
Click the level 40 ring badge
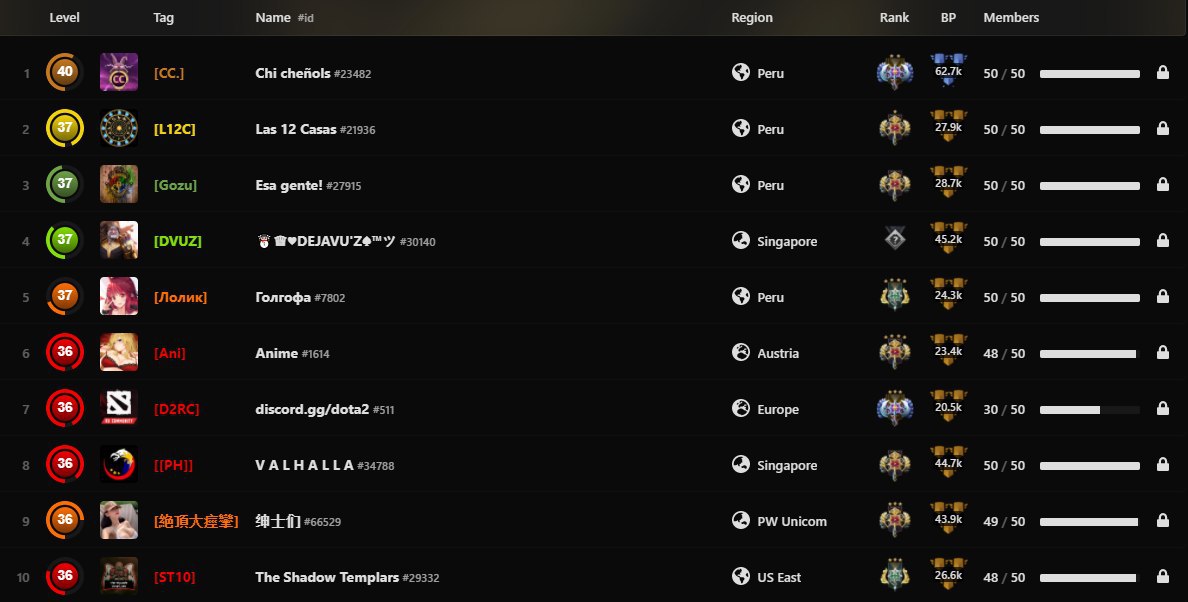[x=65, y=73]
